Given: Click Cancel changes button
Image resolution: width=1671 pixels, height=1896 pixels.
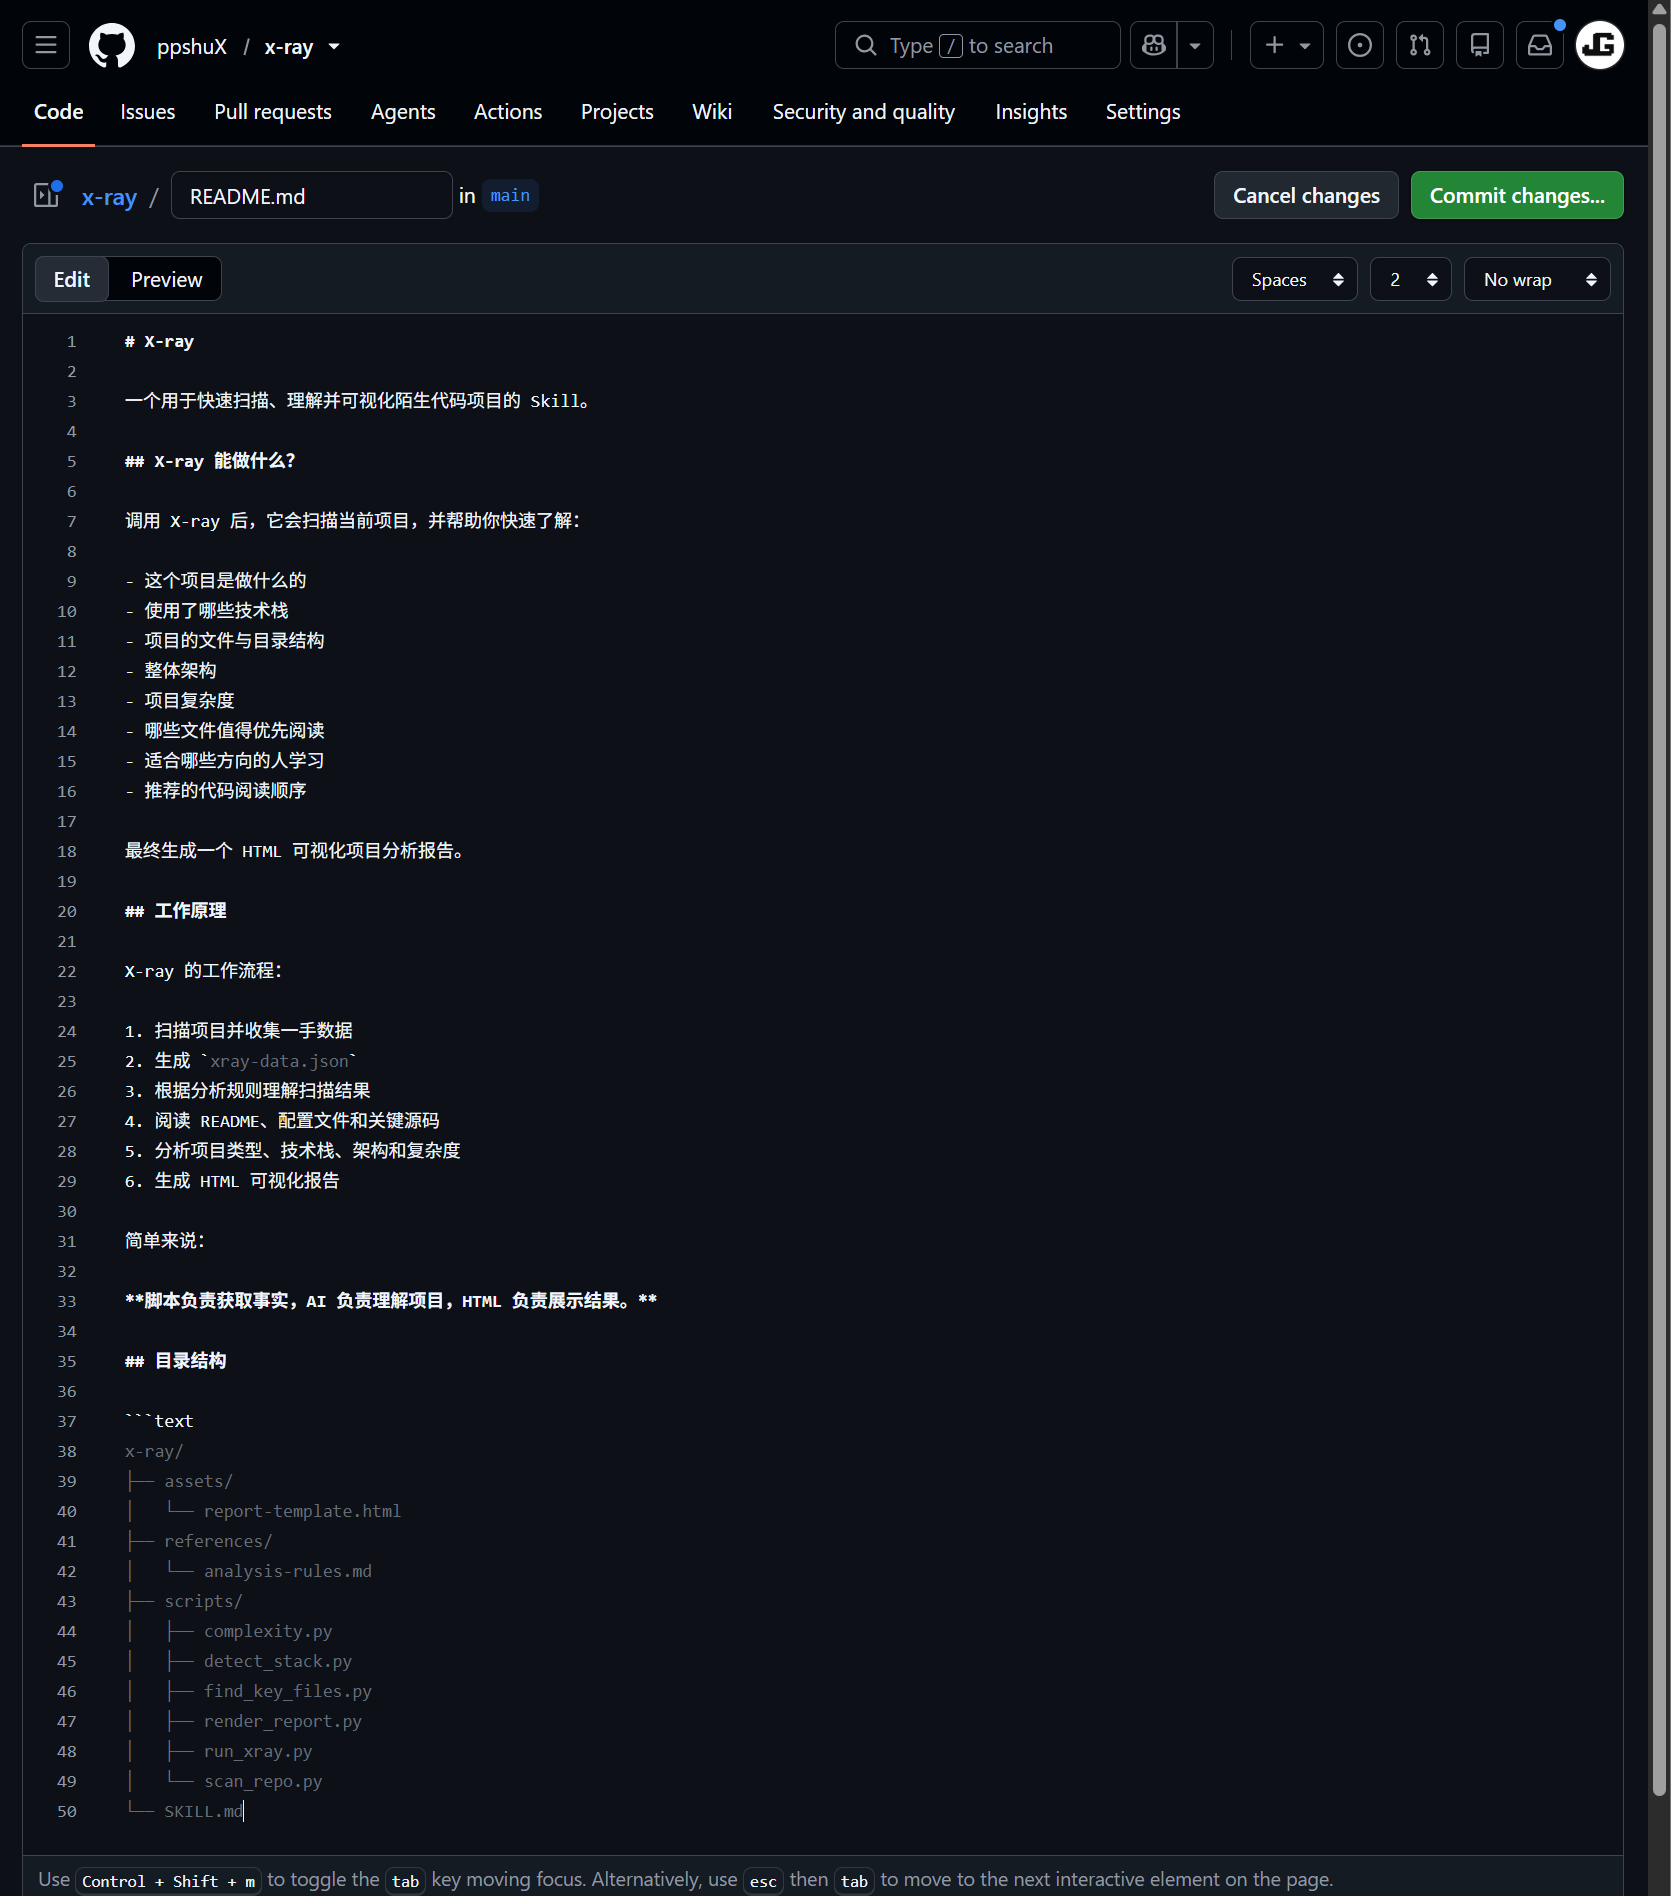Looking at the screenshot, I should [x=1306, y=195].
